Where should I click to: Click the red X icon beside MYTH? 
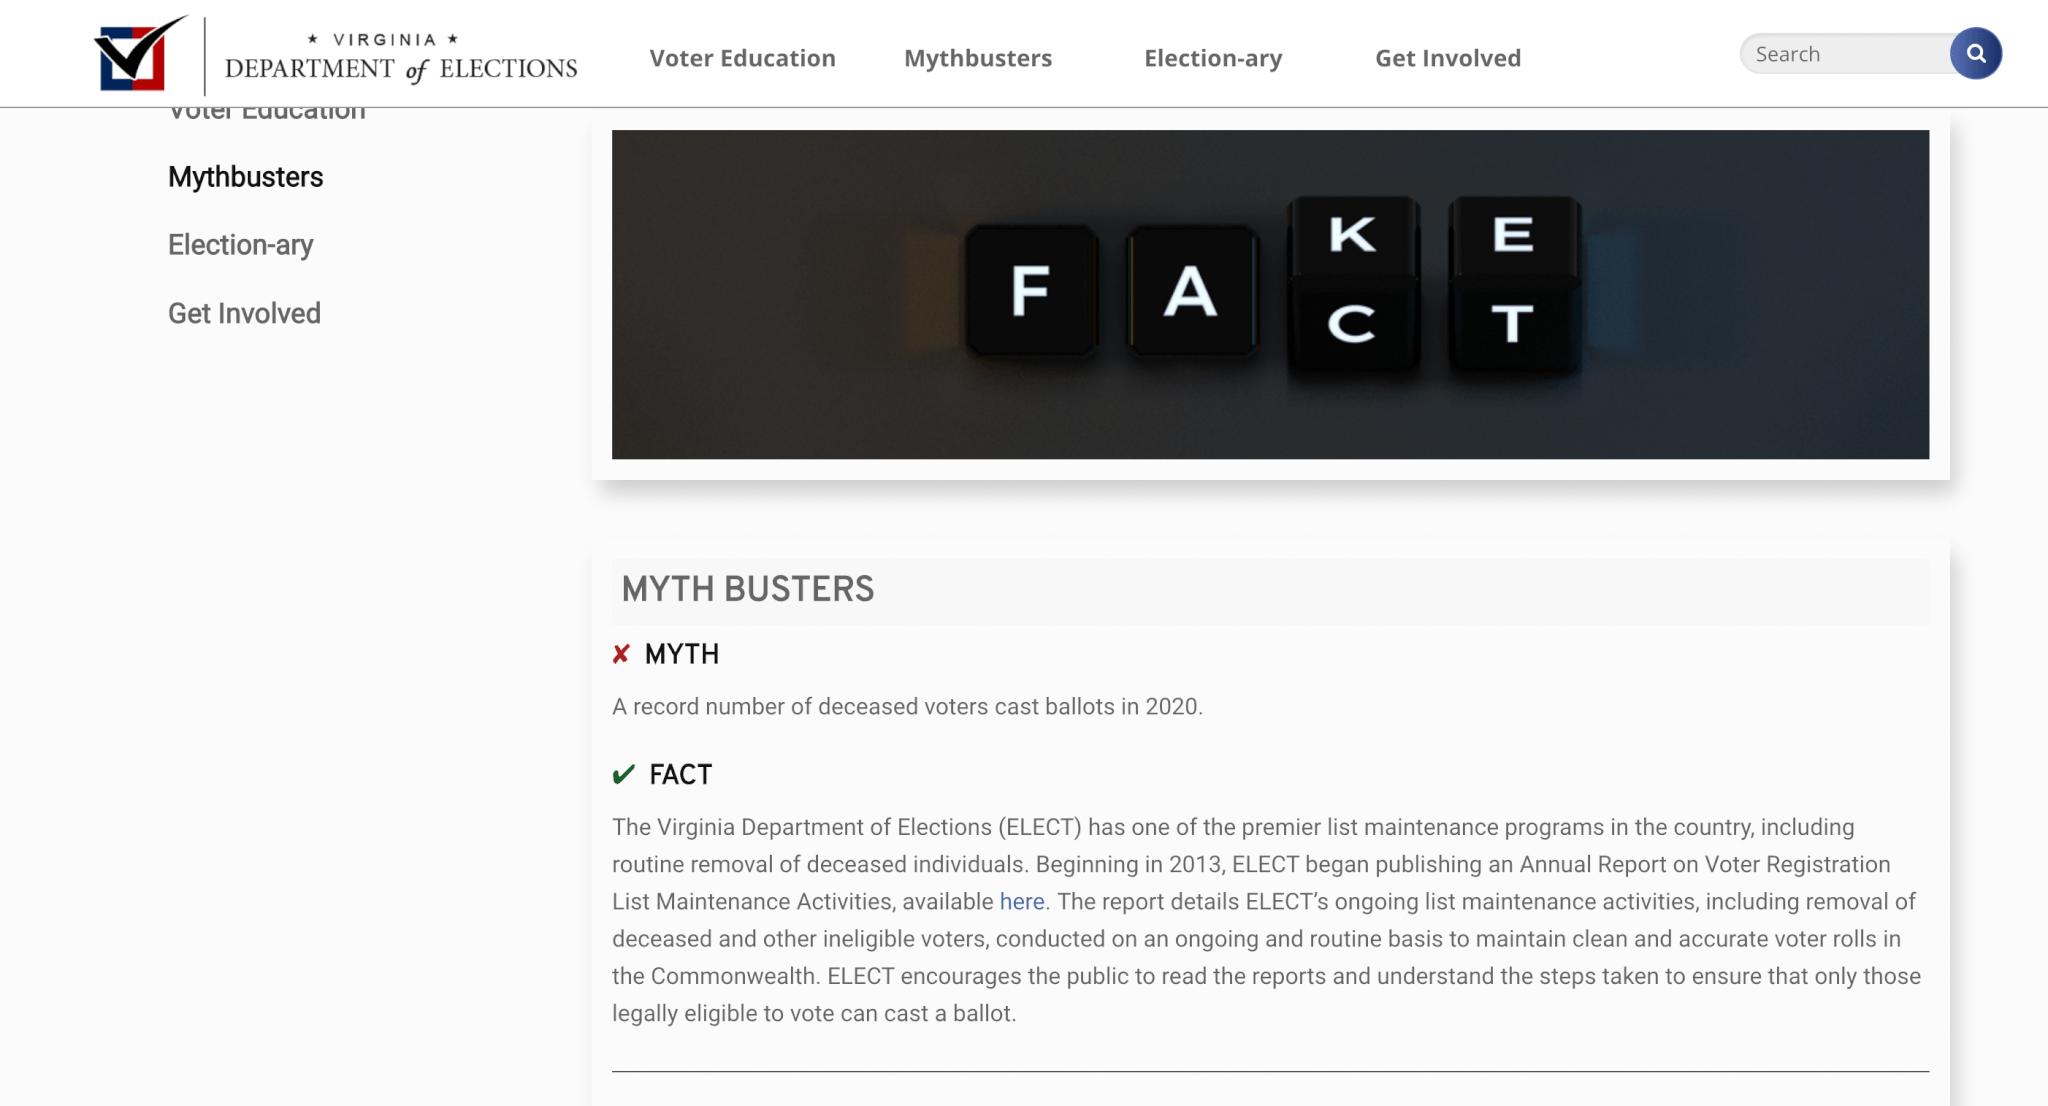pos(621,654)
